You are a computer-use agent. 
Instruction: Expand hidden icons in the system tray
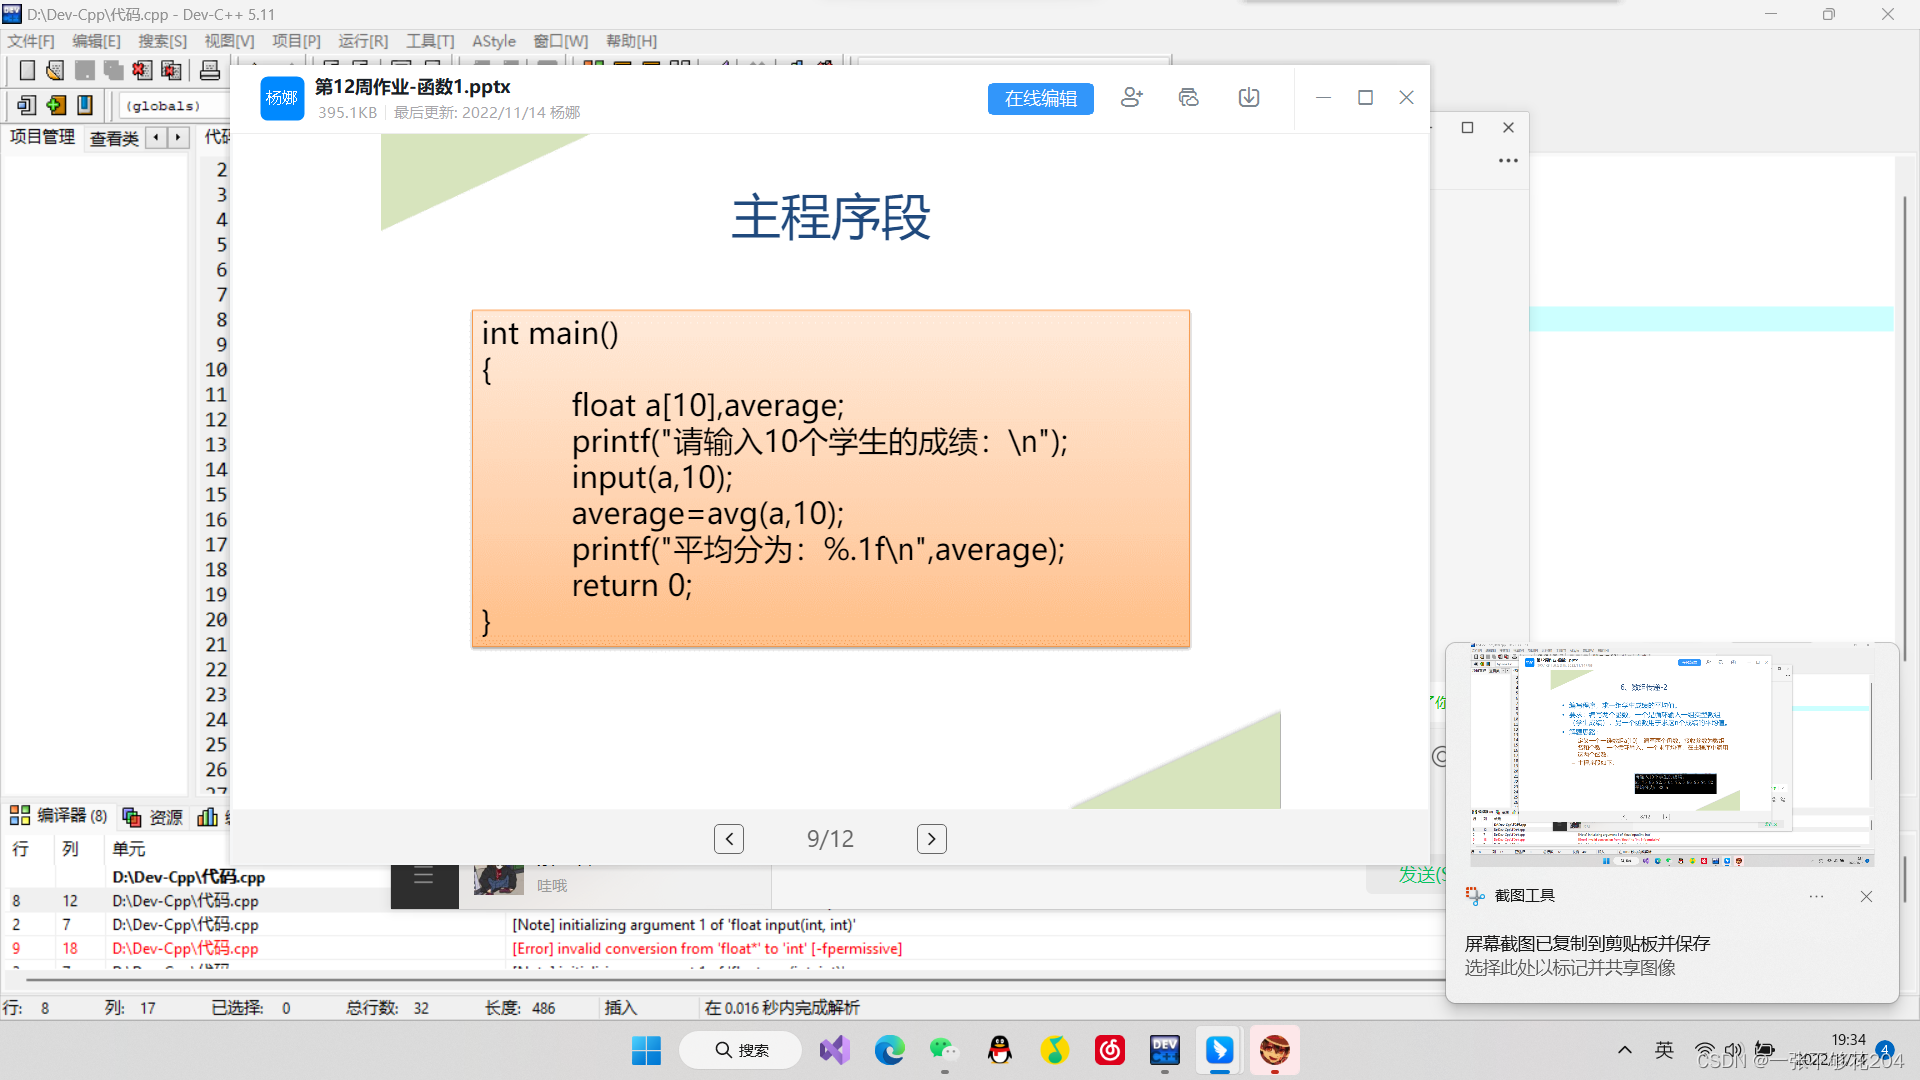pyautogui.click(x=1624, y=1050)
